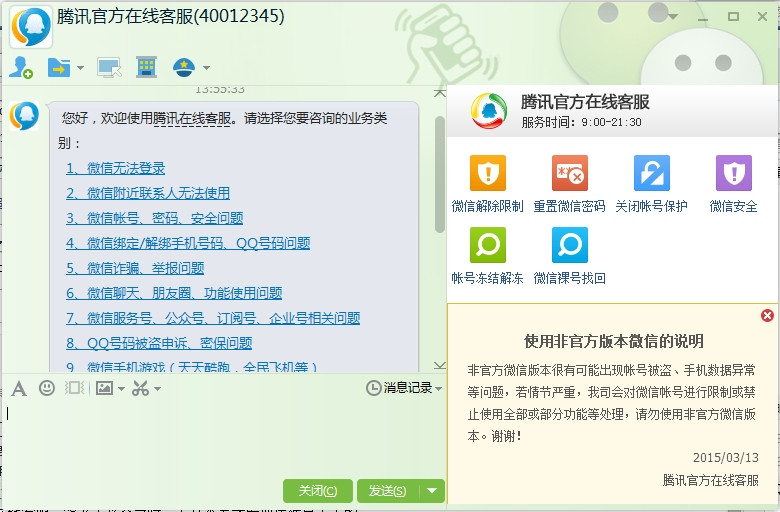The width and height of the screenshot is (780, 512).
Task: Click the remote desktop monitor icon
Action: (x=109, y=68)
